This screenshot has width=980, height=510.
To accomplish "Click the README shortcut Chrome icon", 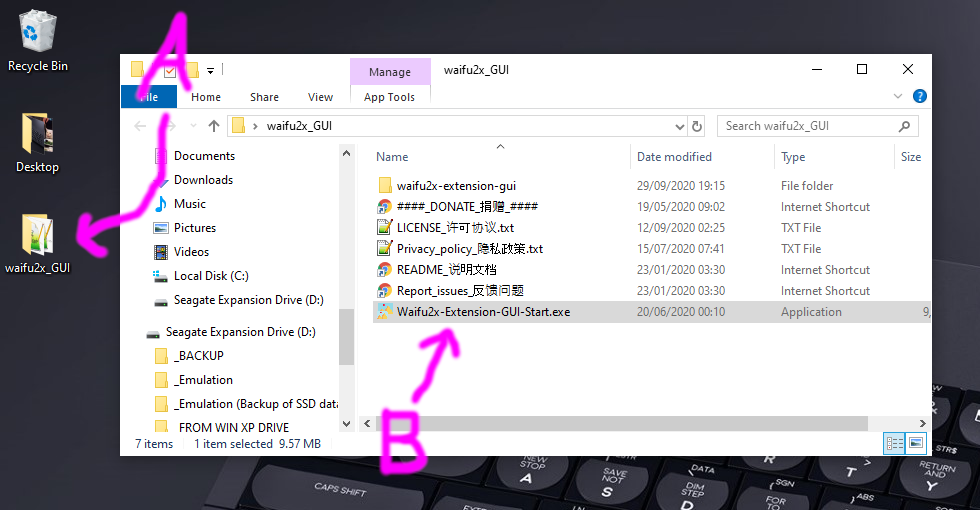I will [x=384, y=270].
